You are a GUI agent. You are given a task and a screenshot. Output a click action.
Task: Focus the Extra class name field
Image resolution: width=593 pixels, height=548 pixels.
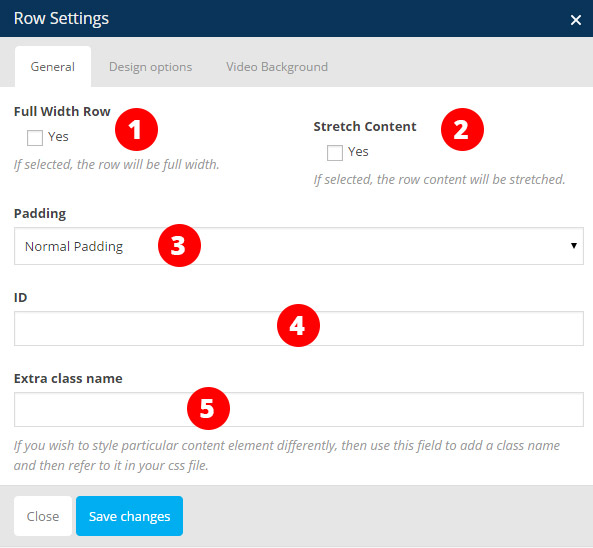(299, 410)
